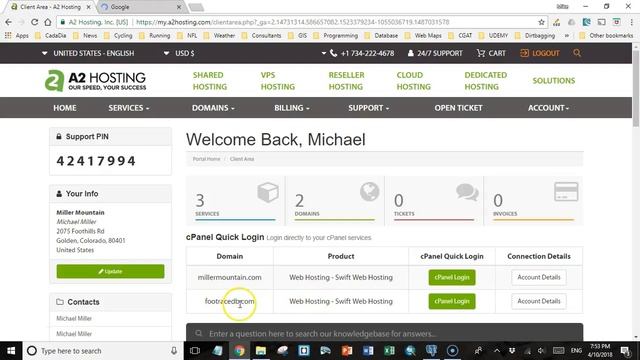Image resolution: width=640 pixels, height=360 pixels.
Task: Launch Word from the taskbar
Action: (x=368, y=351)
